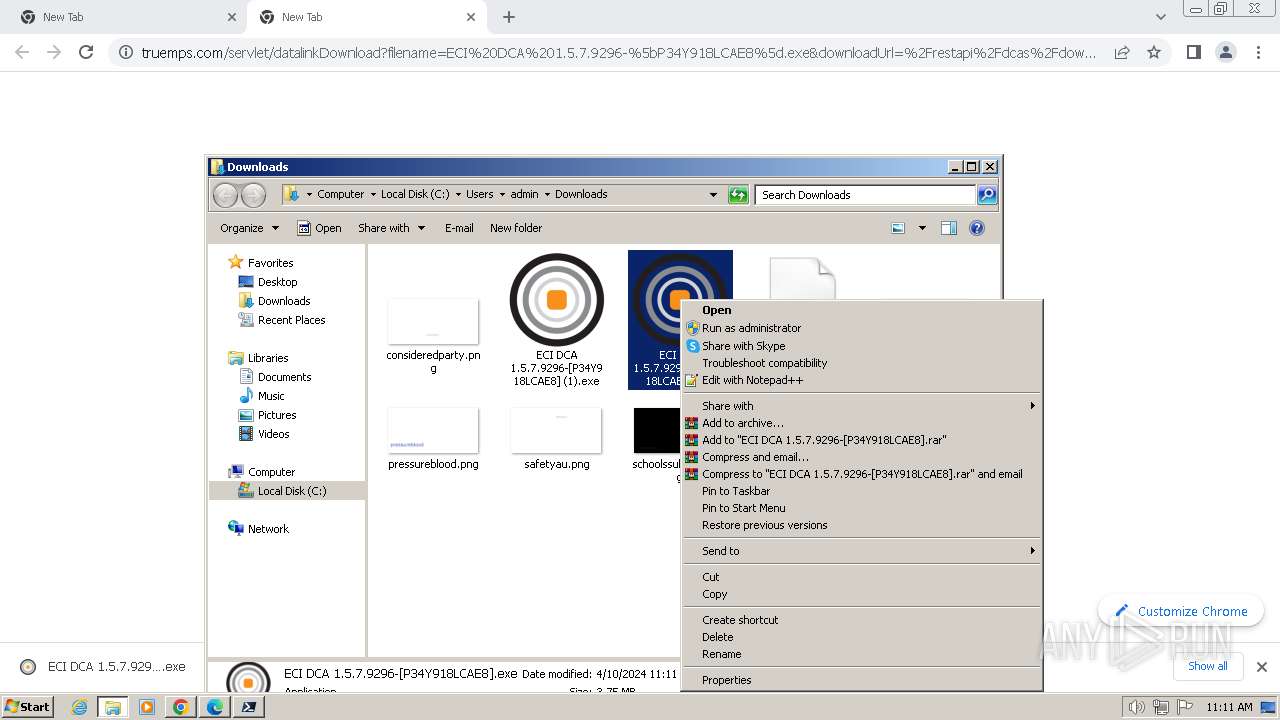Choose Compress and email... entry
1280x720 pixels.
tap(755, 457)
